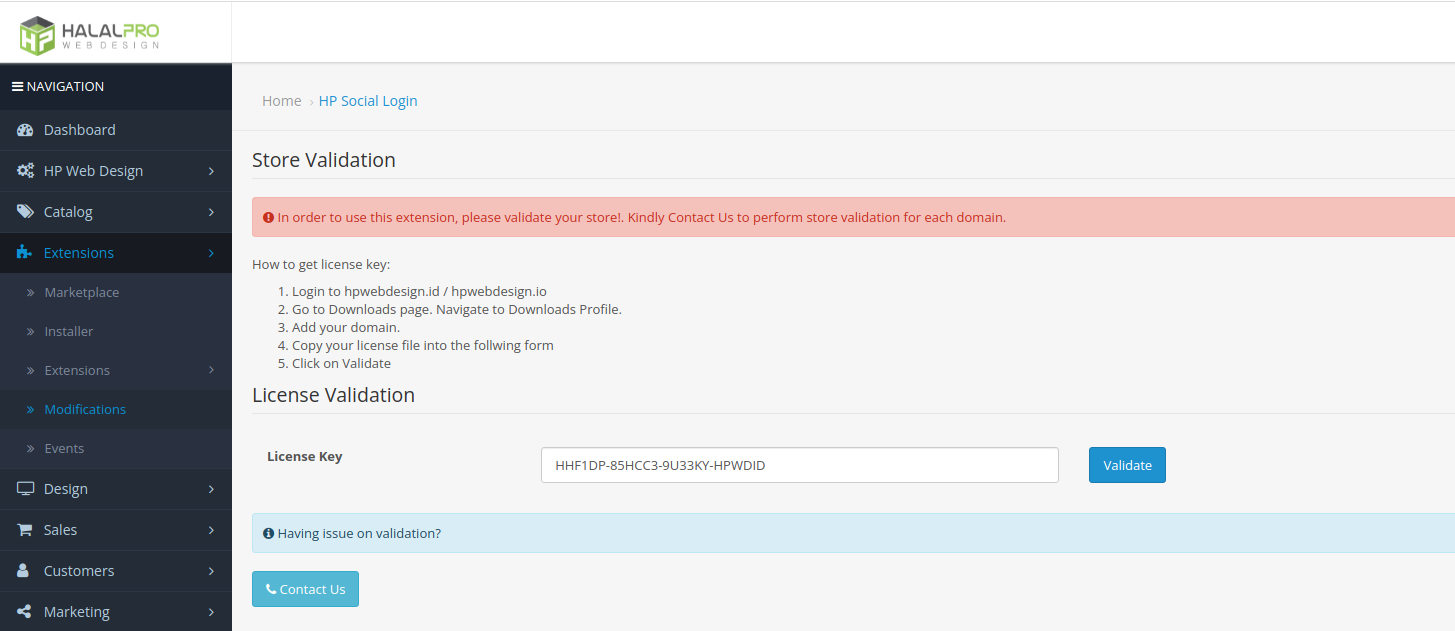Open the Marketplace menu item
Screen dimensions: 1455x631
(81, 292)
